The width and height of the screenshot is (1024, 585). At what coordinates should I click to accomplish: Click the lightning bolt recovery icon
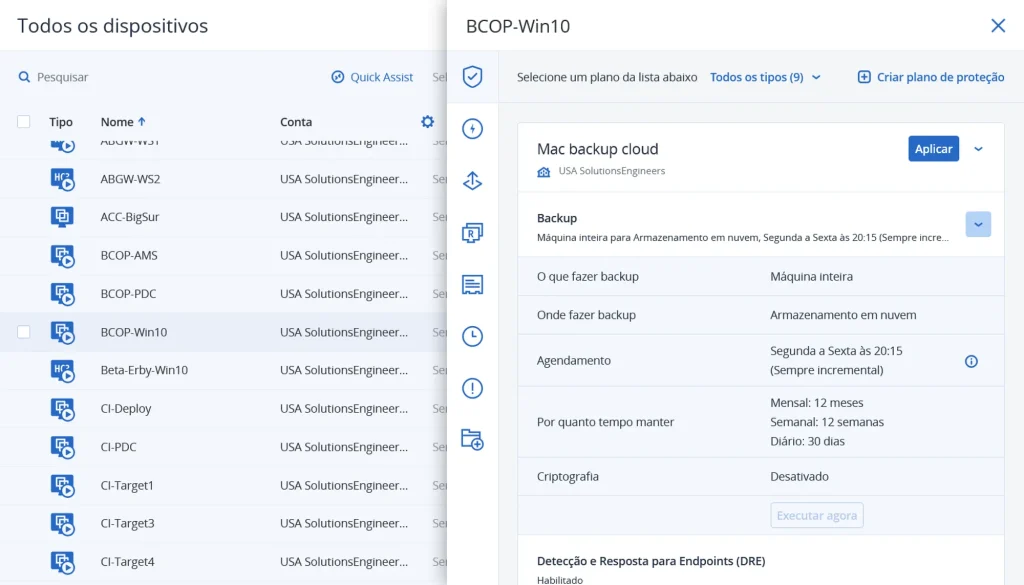[x=472, y=128]
